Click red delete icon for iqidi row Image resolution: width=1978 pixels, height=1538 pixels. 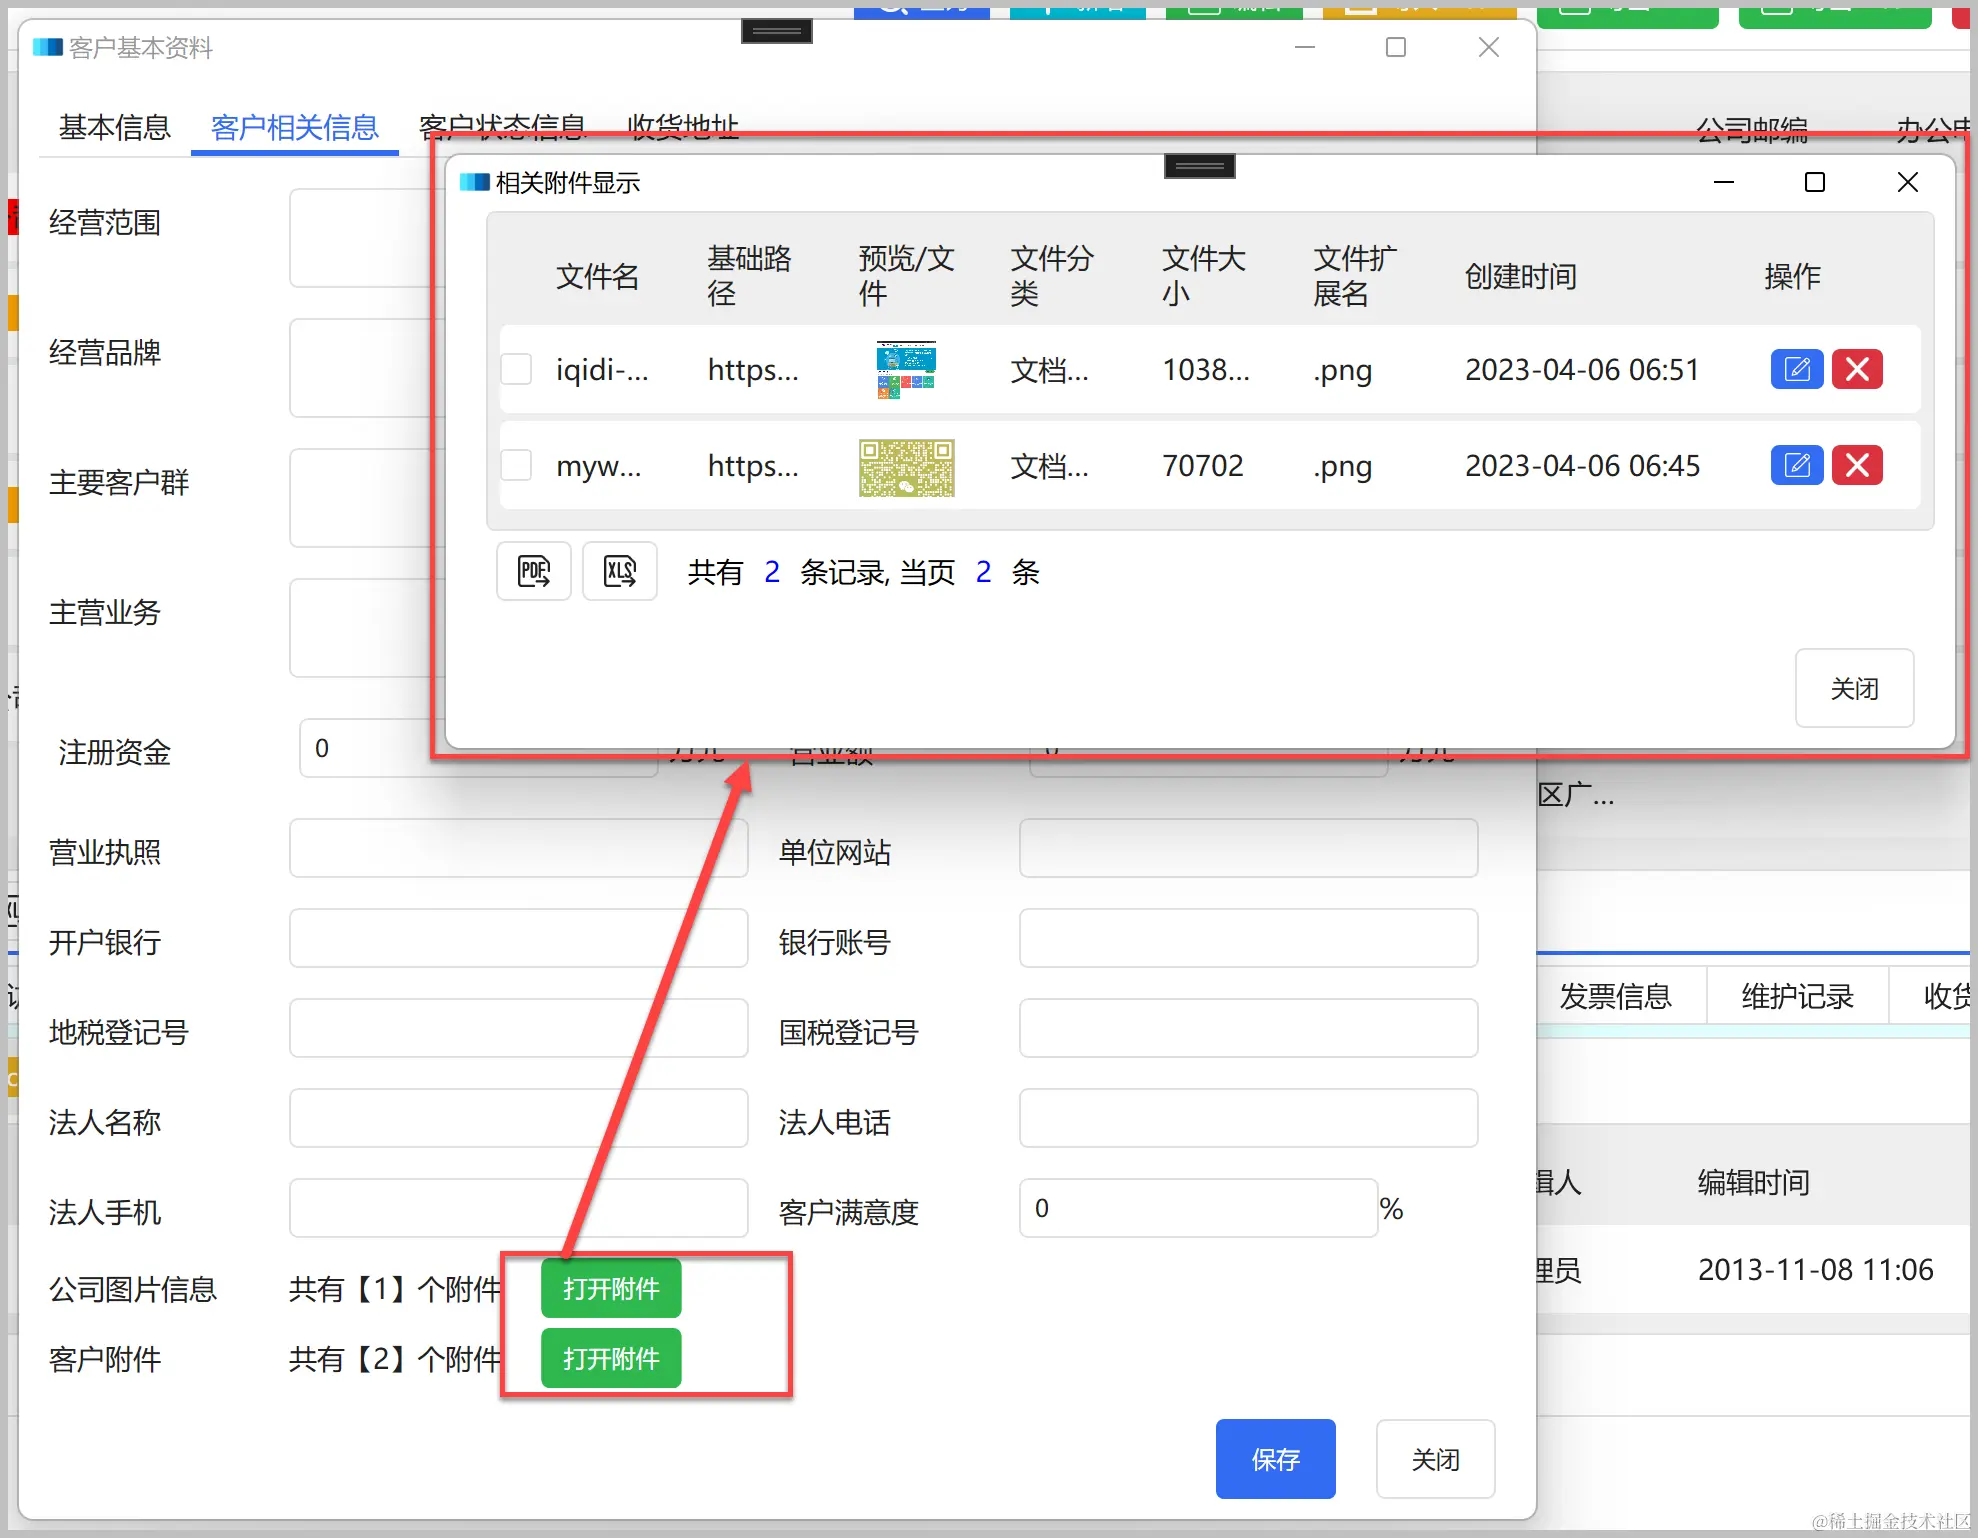[x=1857, y=369]
